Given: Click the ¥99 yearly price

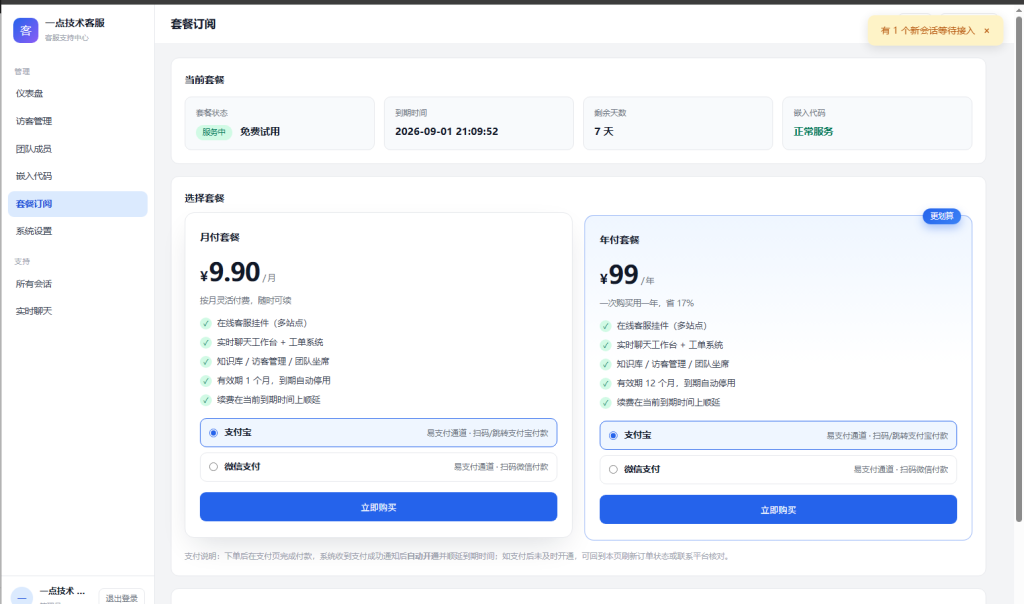Looking at the screenshot, I should click(x=619, y=274).
